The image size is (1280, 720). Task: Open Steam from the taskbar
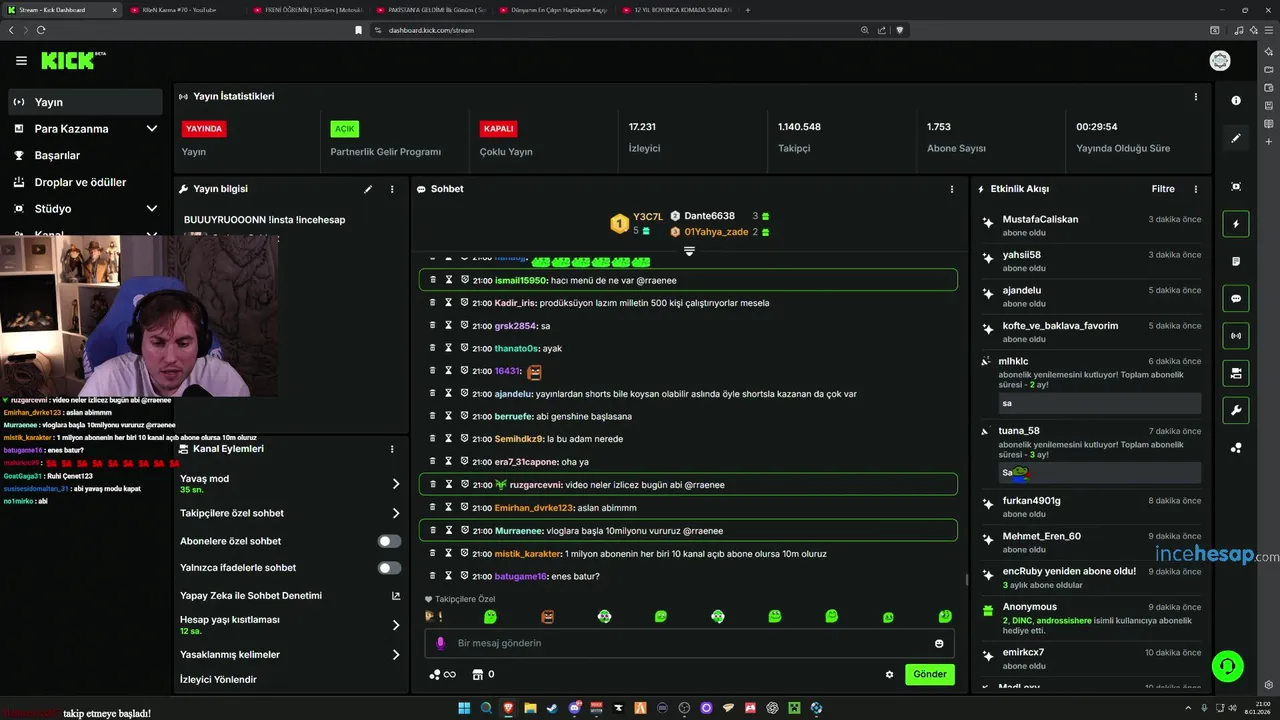(553, 708)
